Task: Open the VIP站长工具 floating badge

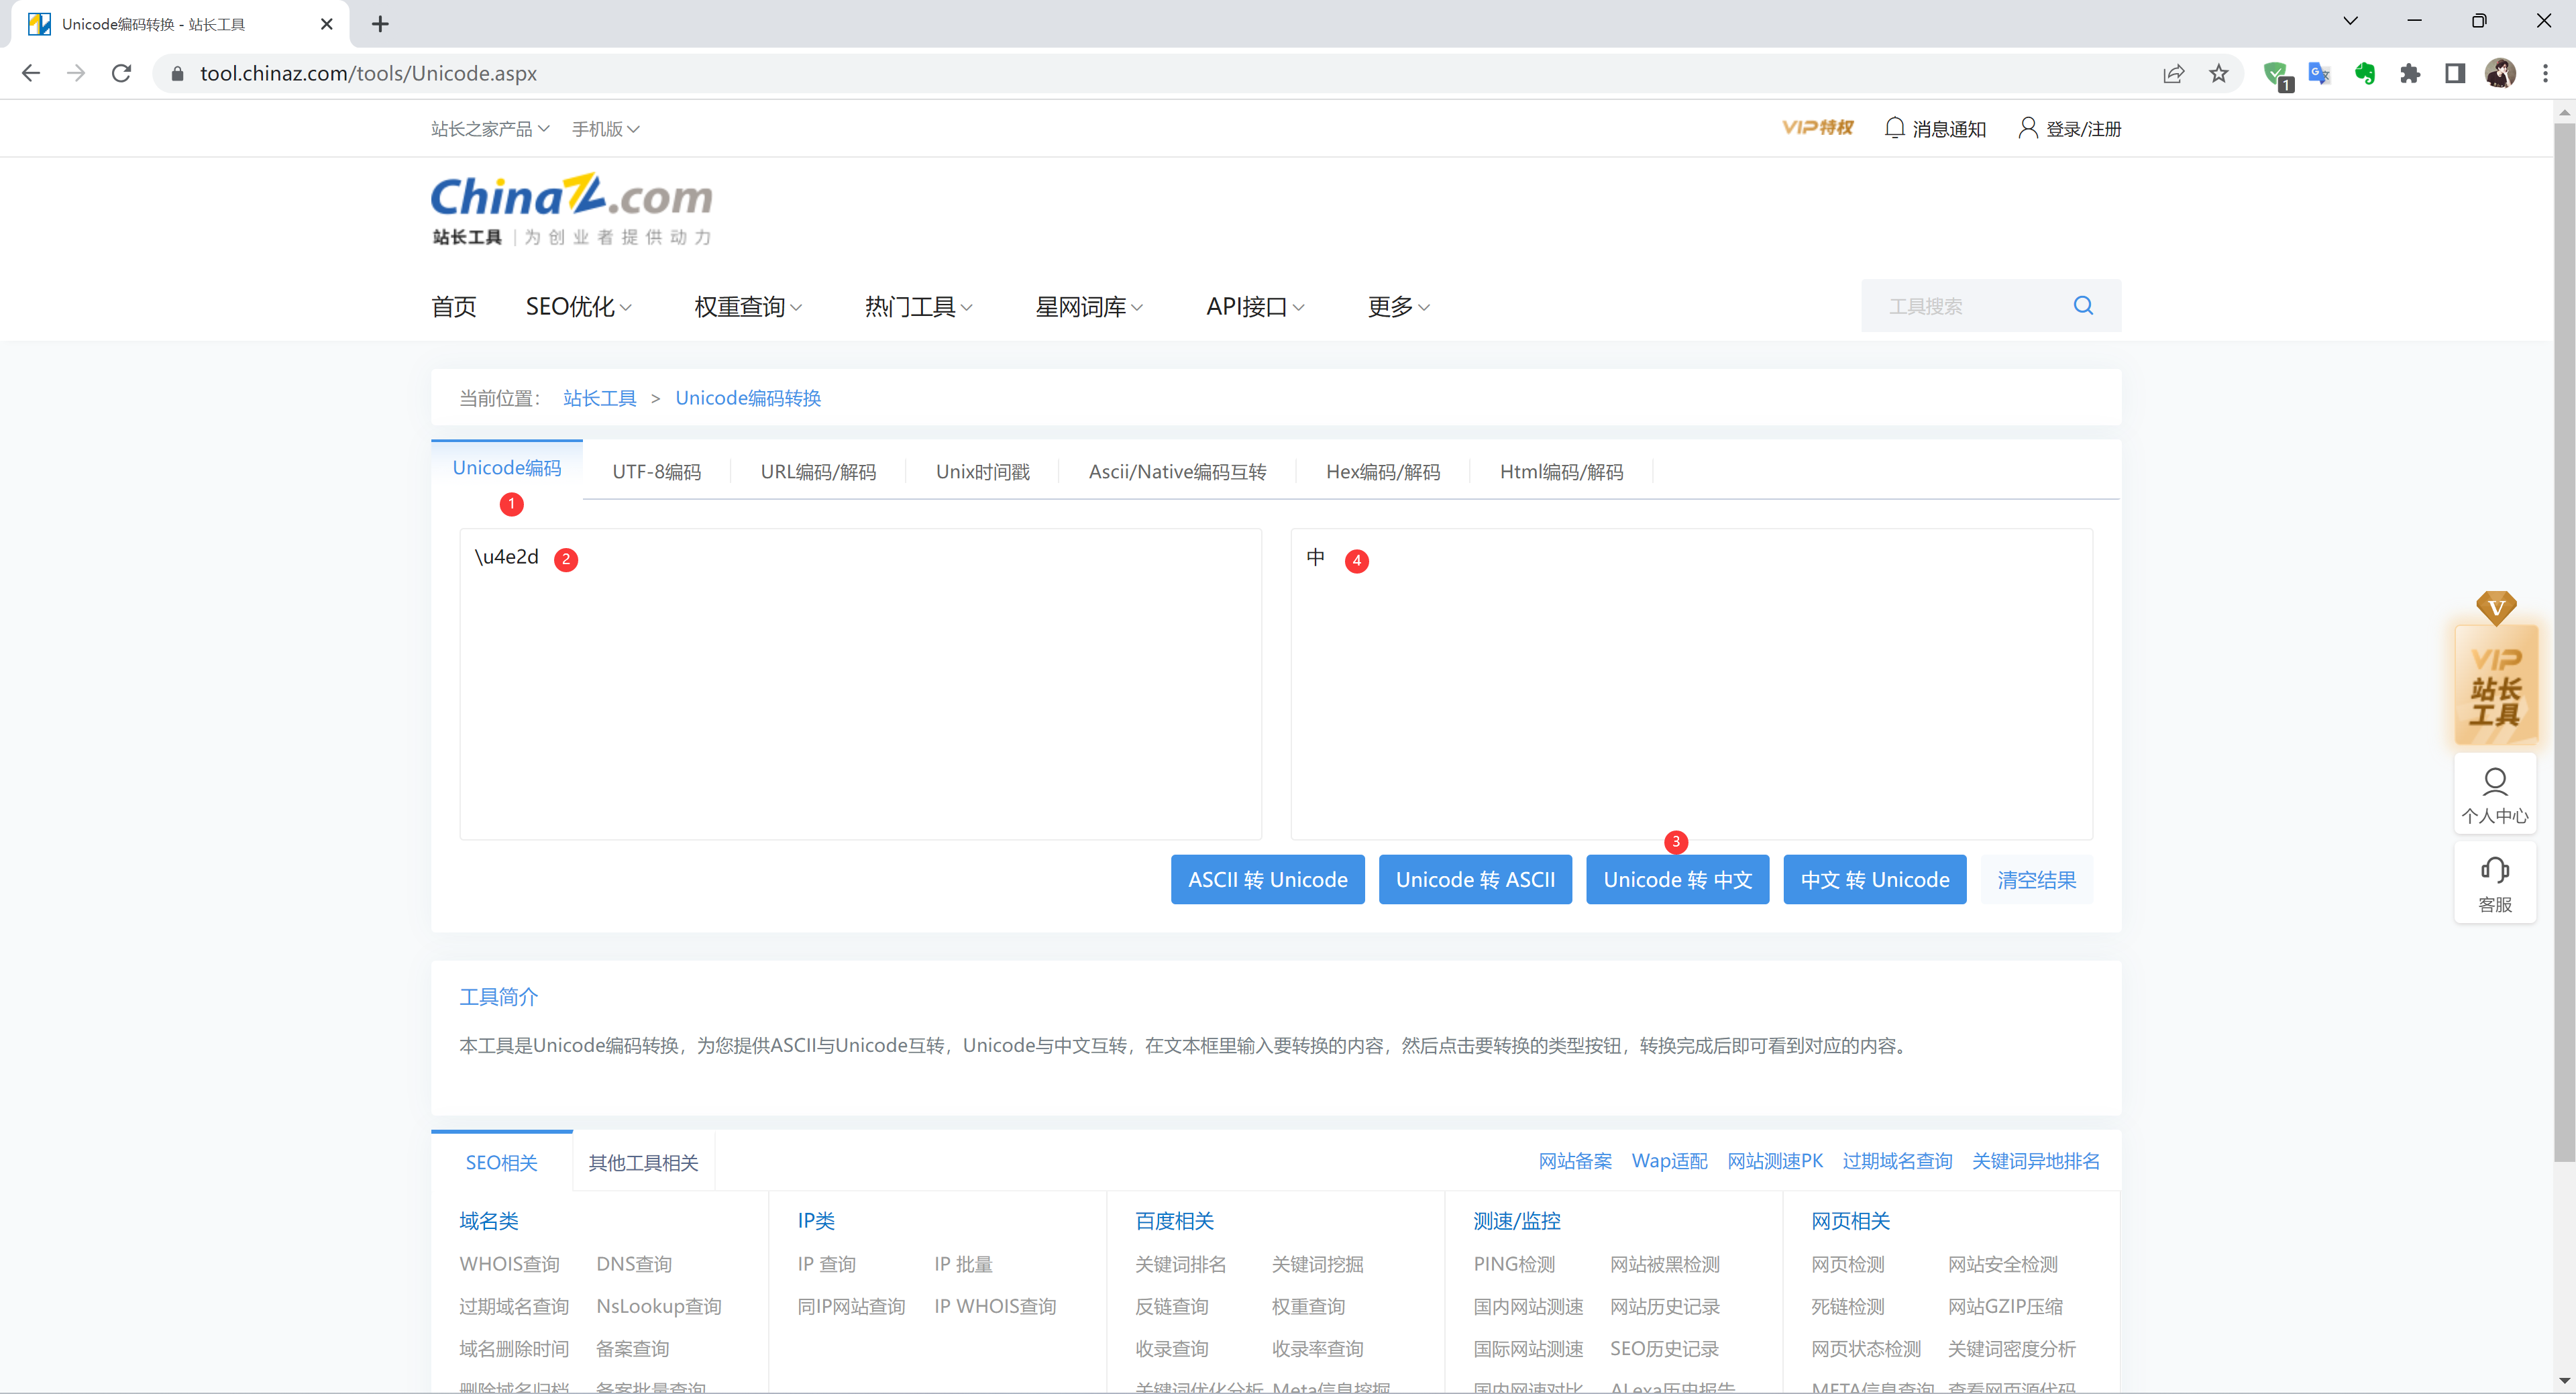Action: pyautogui.click(x=2496, y=668)
